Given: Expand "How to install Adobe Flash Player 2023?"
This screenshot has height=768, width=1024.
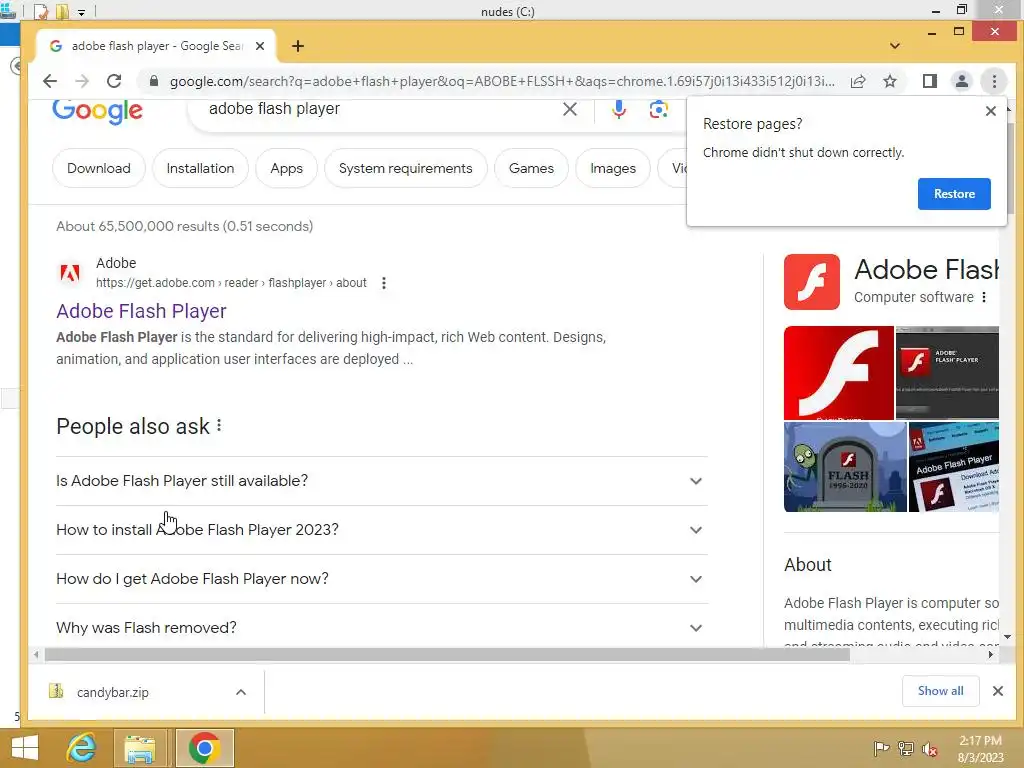Looking at the screenshot, I should pyautogui.click(x=382, y=530).
